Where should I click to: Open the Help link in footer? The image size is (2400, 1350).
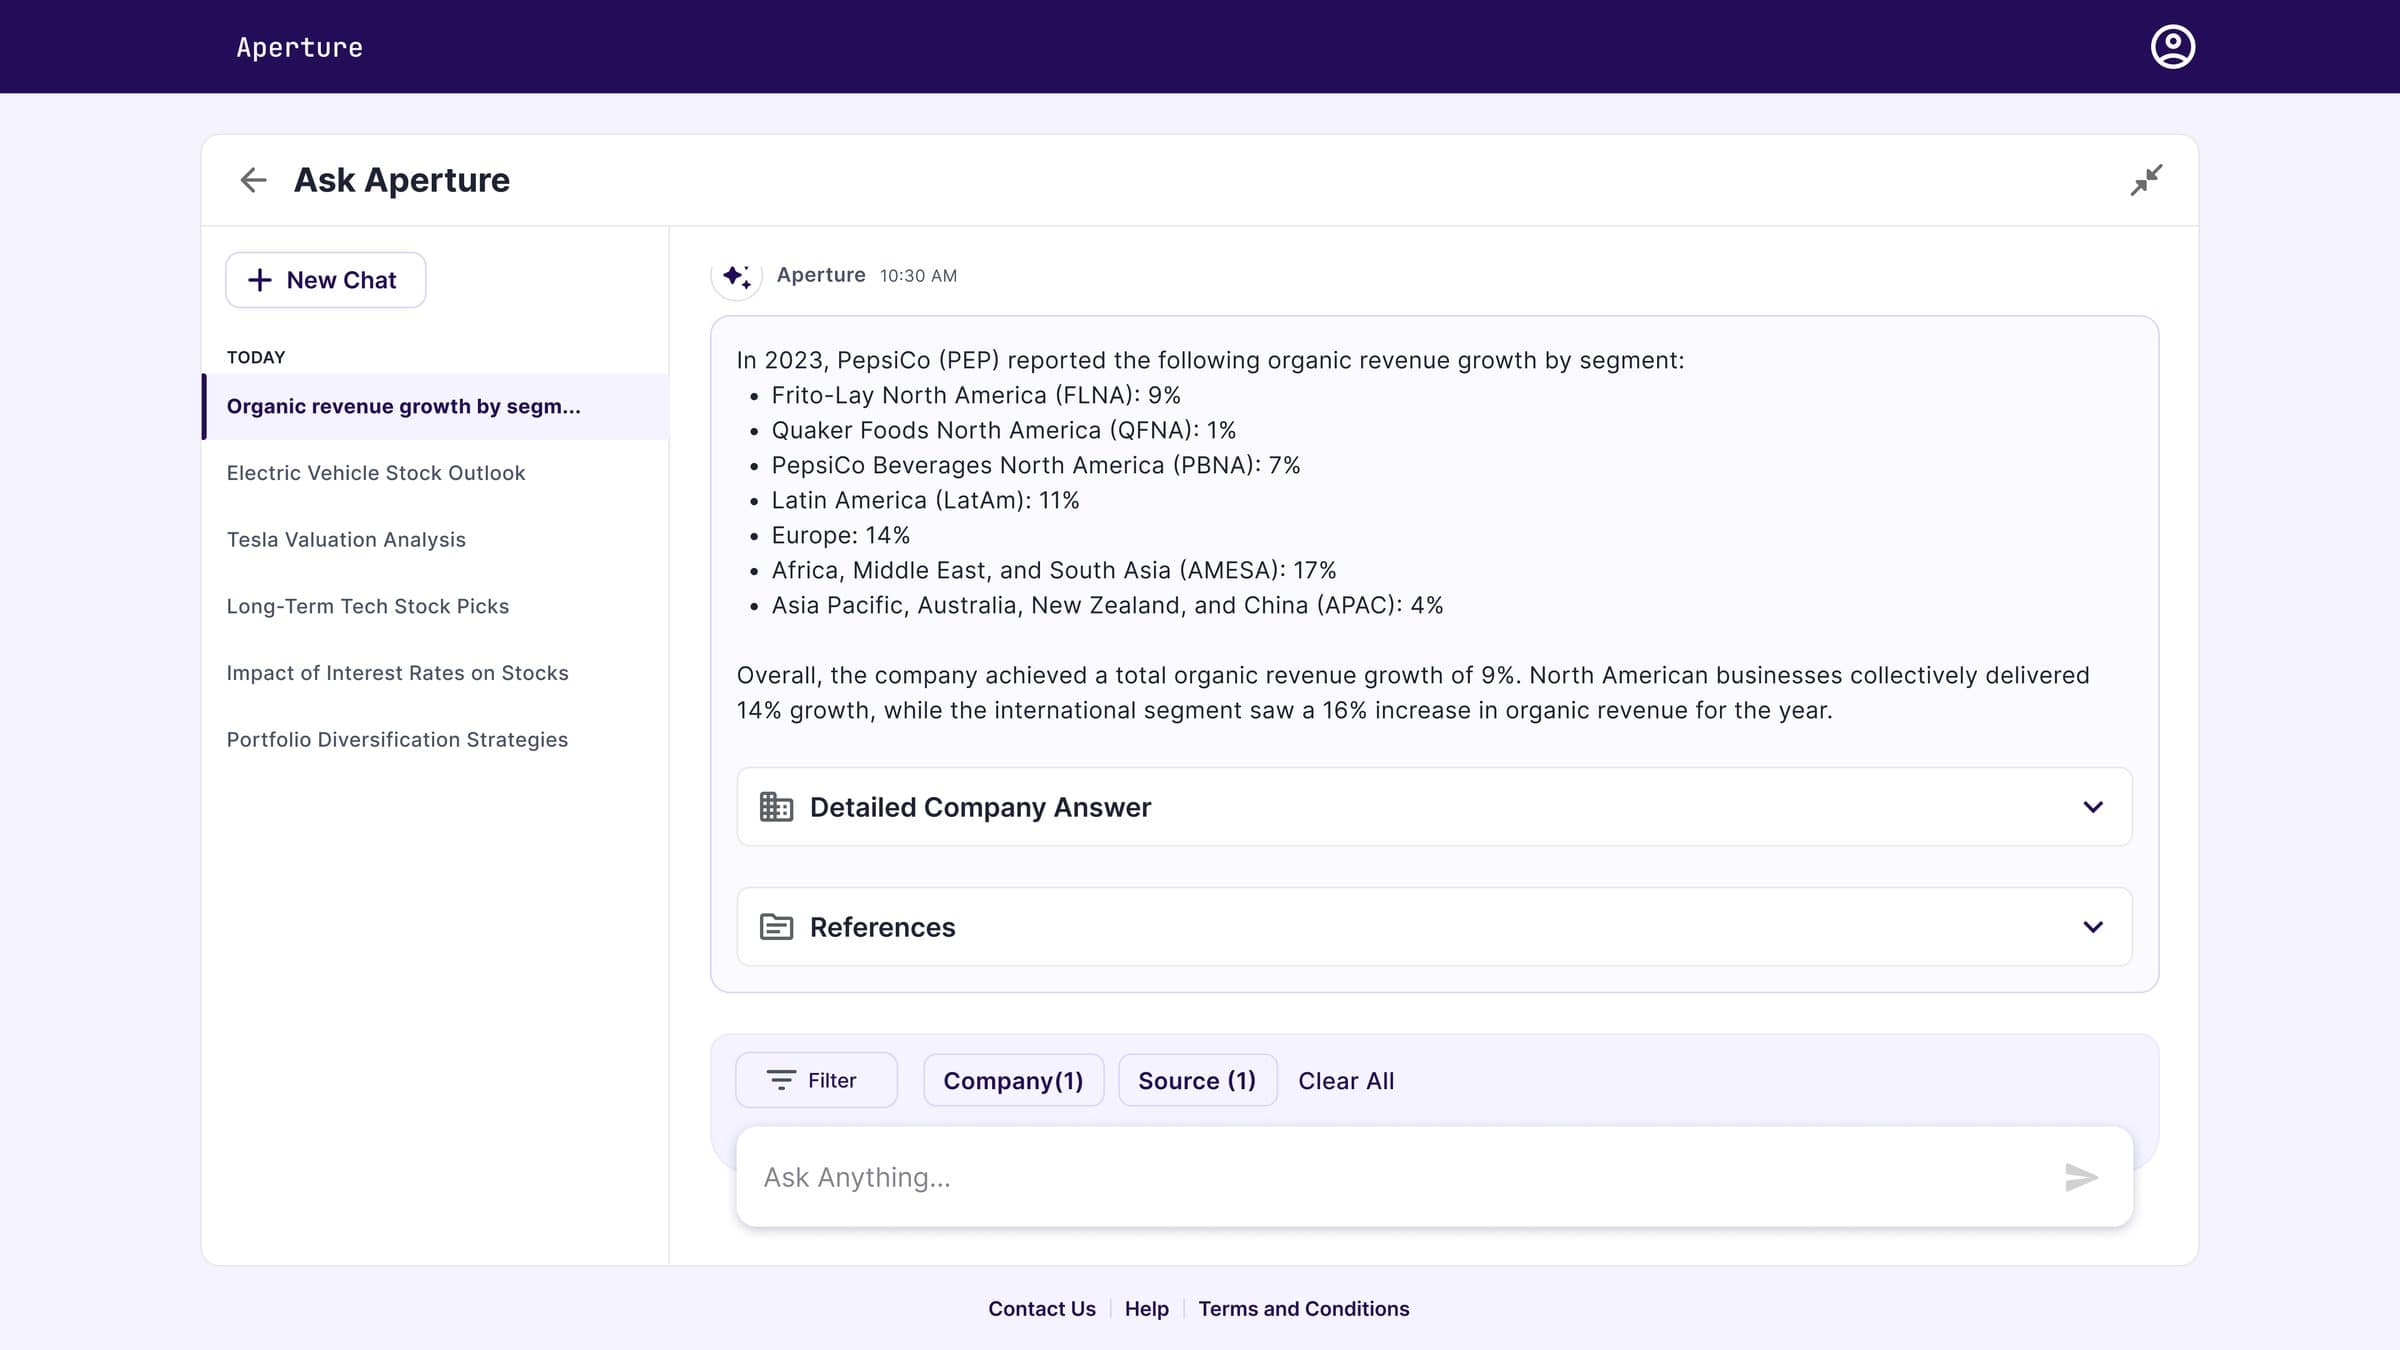1146,1308
